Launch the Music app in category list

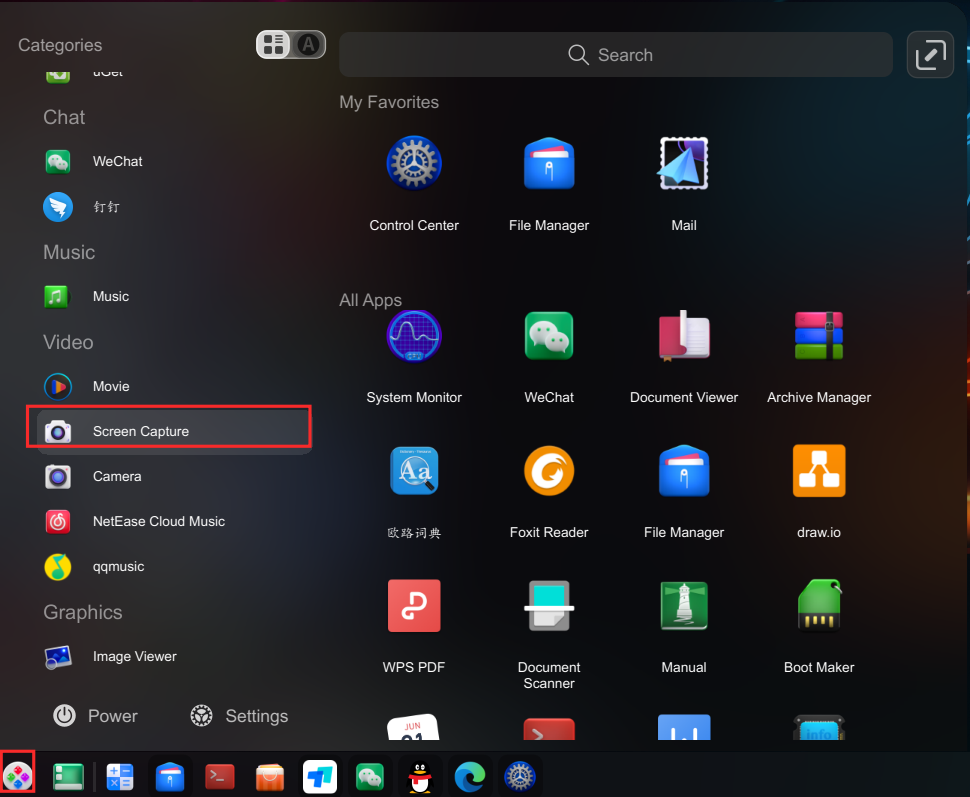click(x=176, y=296)
